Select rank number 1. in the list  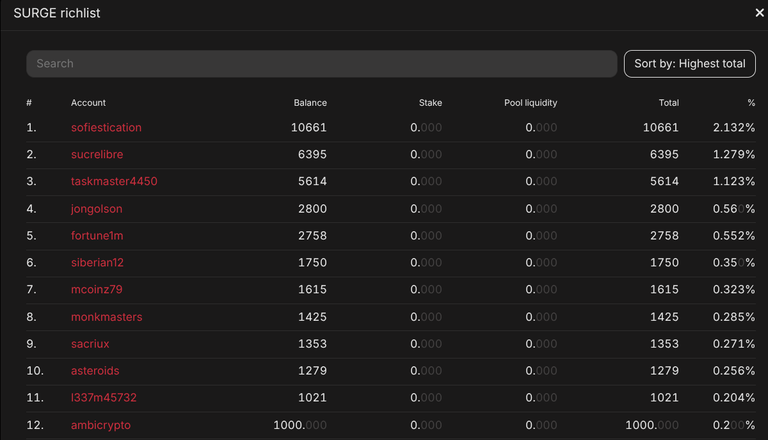click(x=31, y=127)
